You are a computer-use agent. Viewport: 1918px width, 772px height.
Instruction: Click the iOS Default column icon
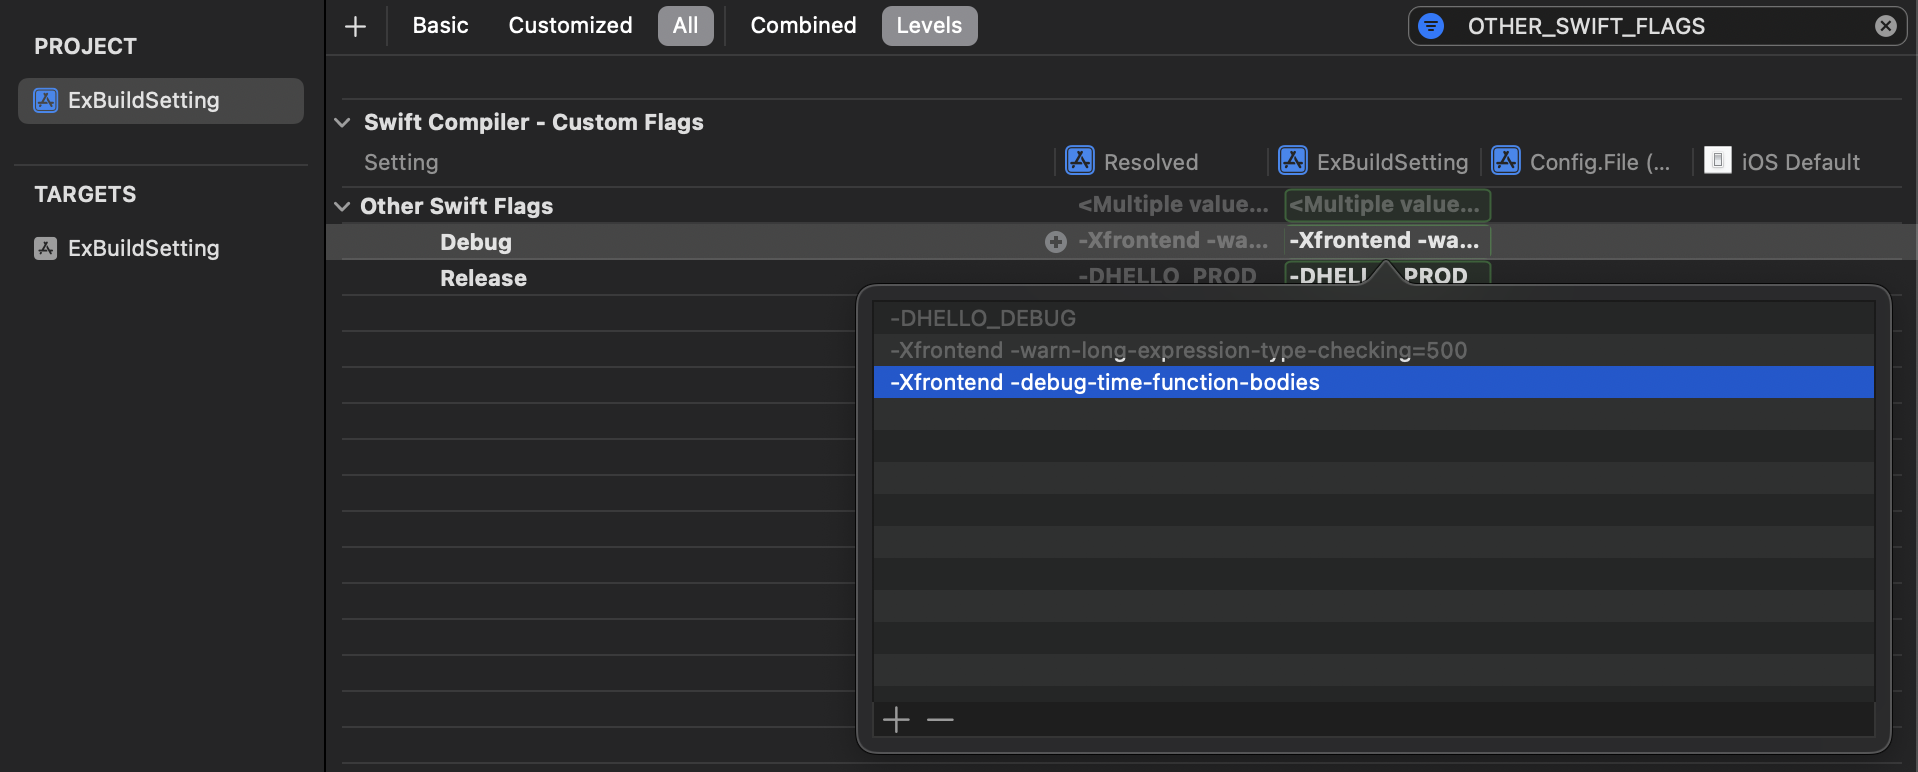point(1718,160)
